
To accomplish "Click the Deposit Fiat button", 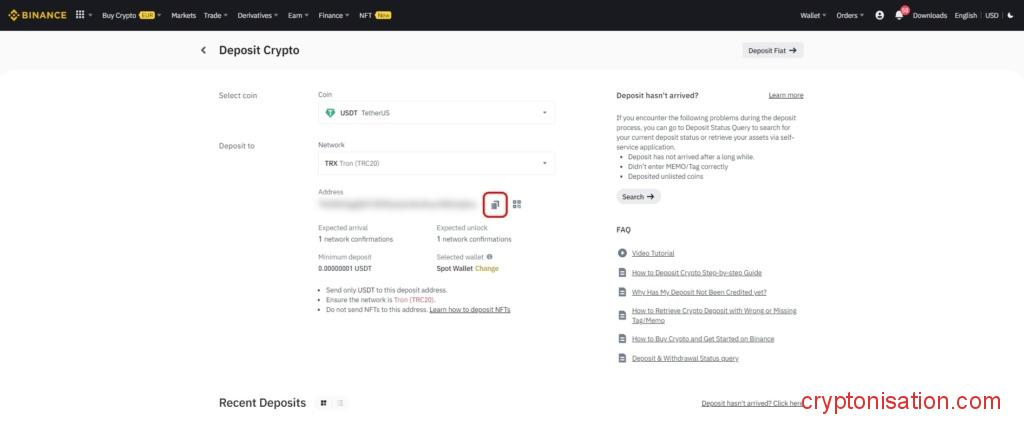I will point(772,50).
